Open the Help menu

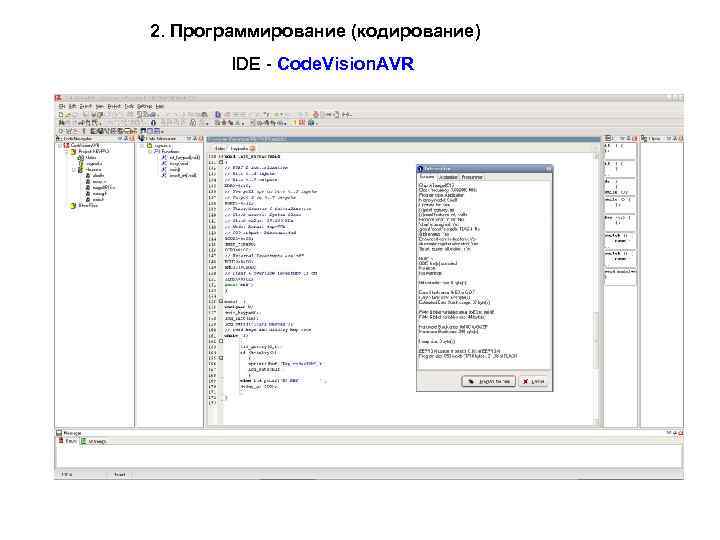pyautogui.click(x=160, y=107)
